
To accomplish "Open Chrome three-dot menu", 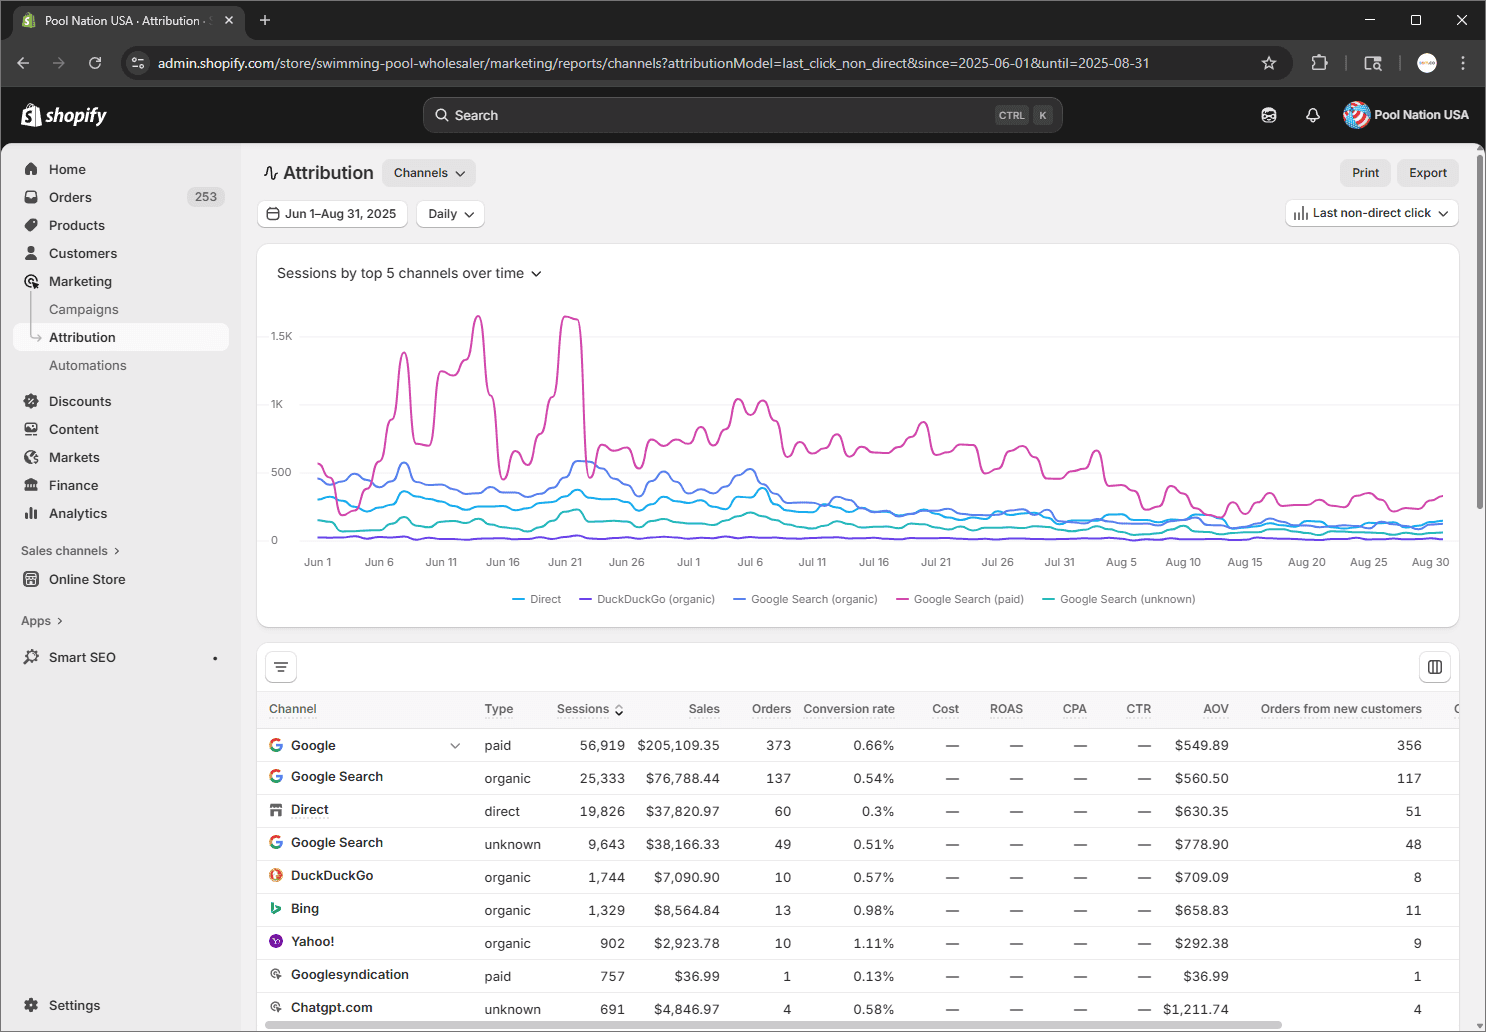I will (1463, 63).
